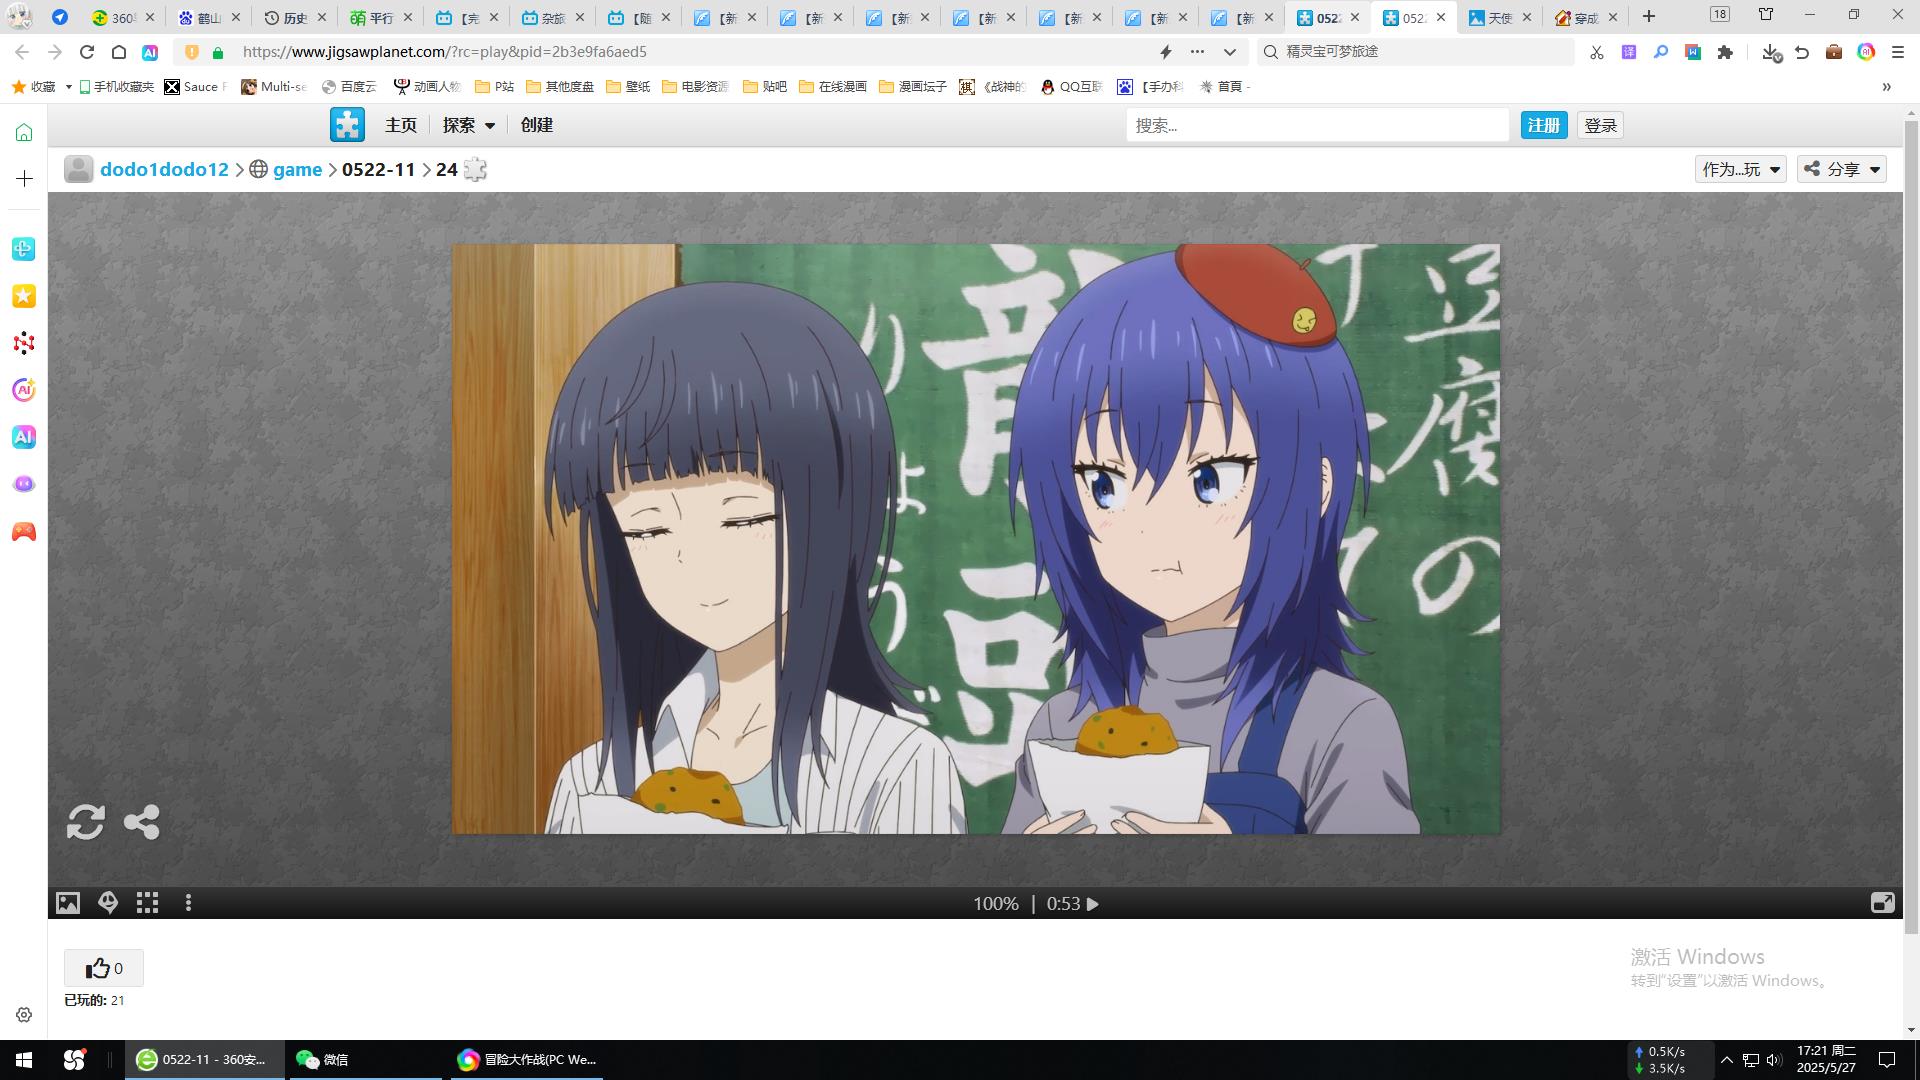Switch to the 平行 browser tab
Viewport: 1920px width, 1080px height.
pos(381,17)
